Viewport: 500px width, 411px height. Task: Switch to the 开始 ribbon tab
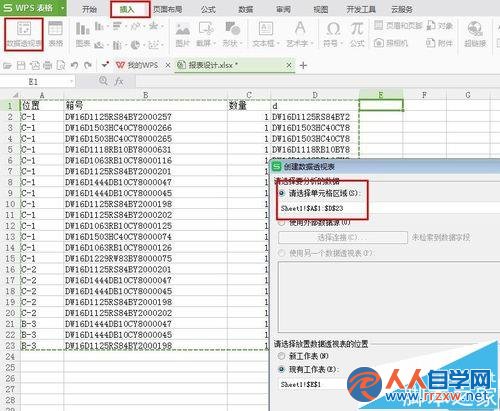[x=90, y=9]
